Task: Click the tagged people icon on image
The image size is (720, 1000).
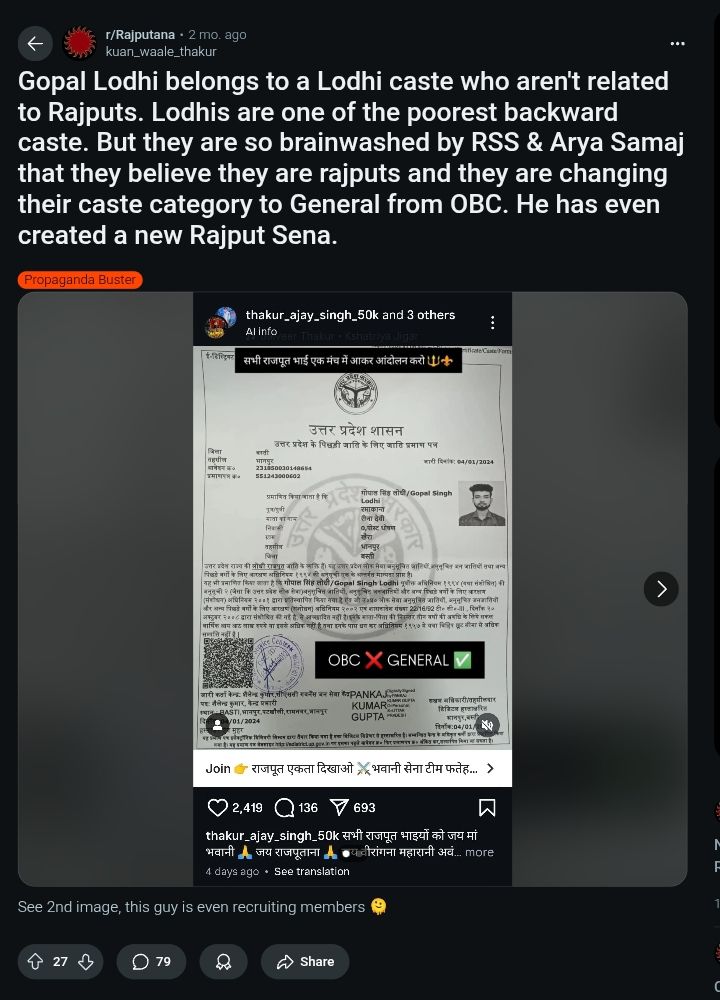Action: tap(217, 725)
